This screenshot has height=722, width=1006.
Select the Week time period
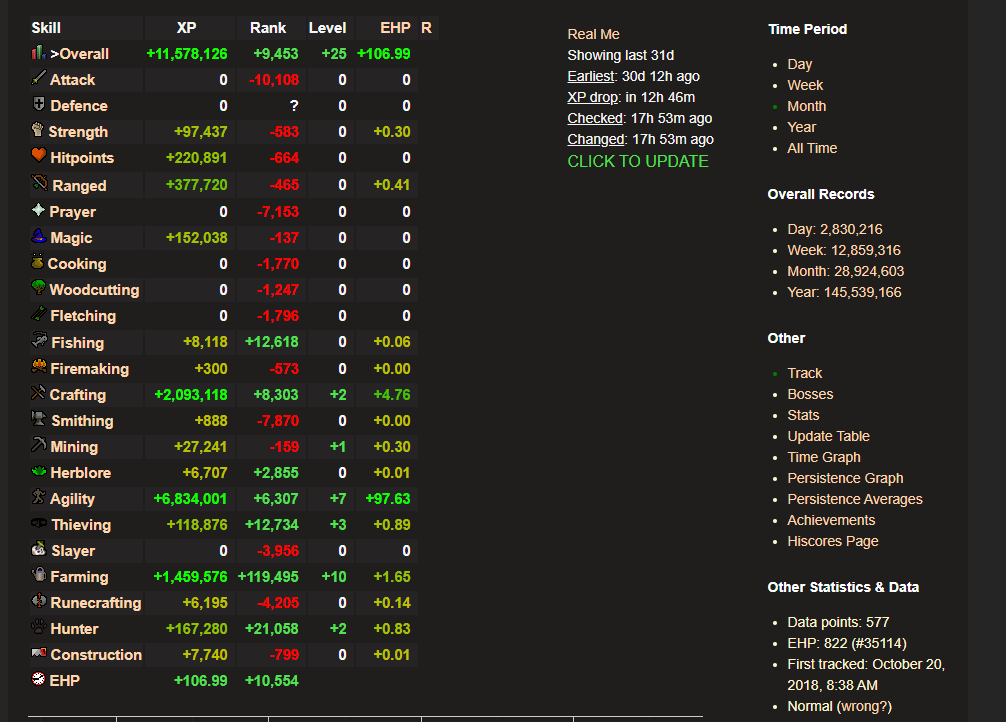point(805,85)
